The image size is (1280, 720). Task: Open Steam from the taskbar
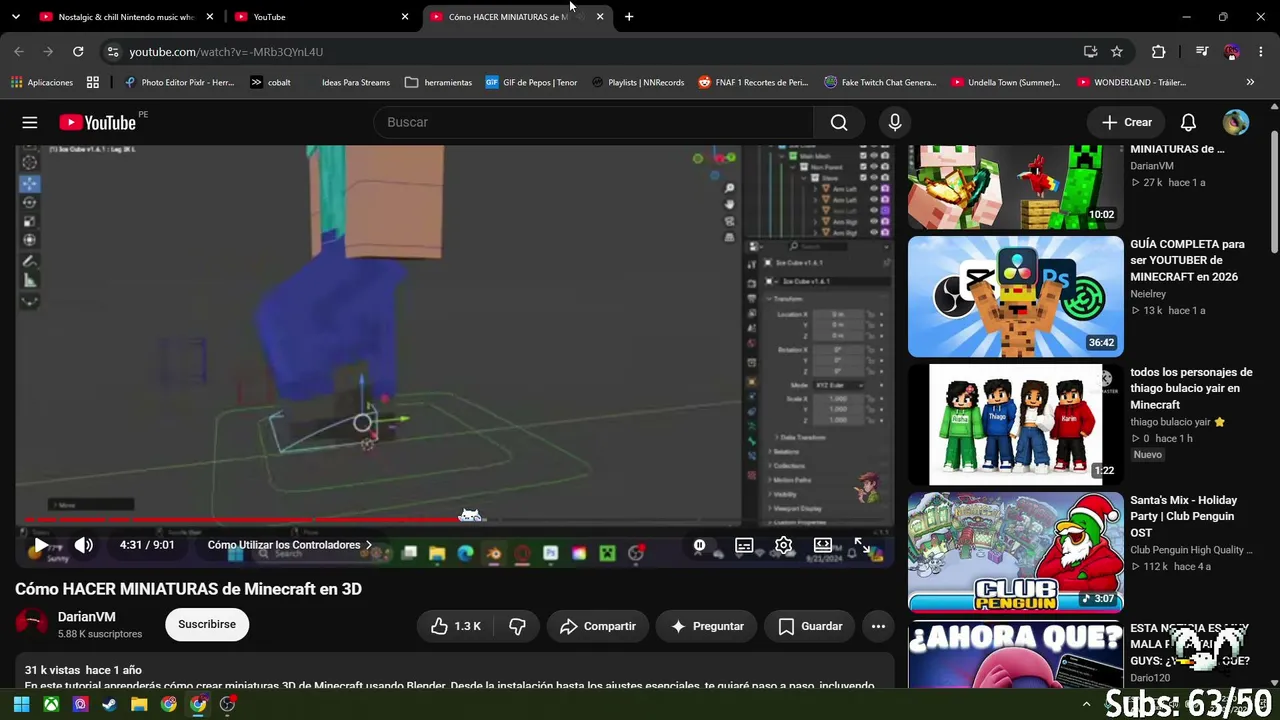[x=110, y=704]
